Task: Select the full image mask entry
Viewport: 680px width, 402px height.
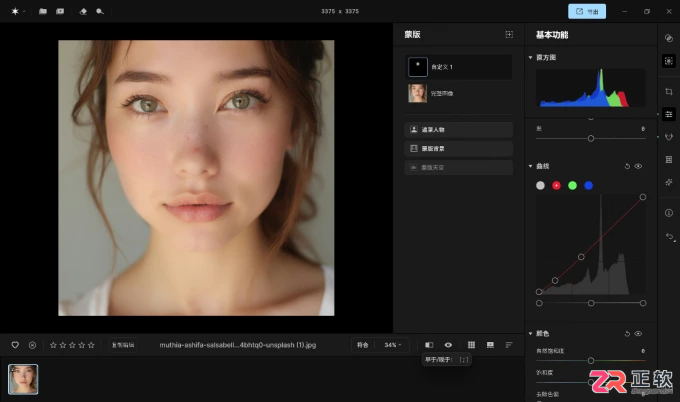Action: tap(458, 93)
